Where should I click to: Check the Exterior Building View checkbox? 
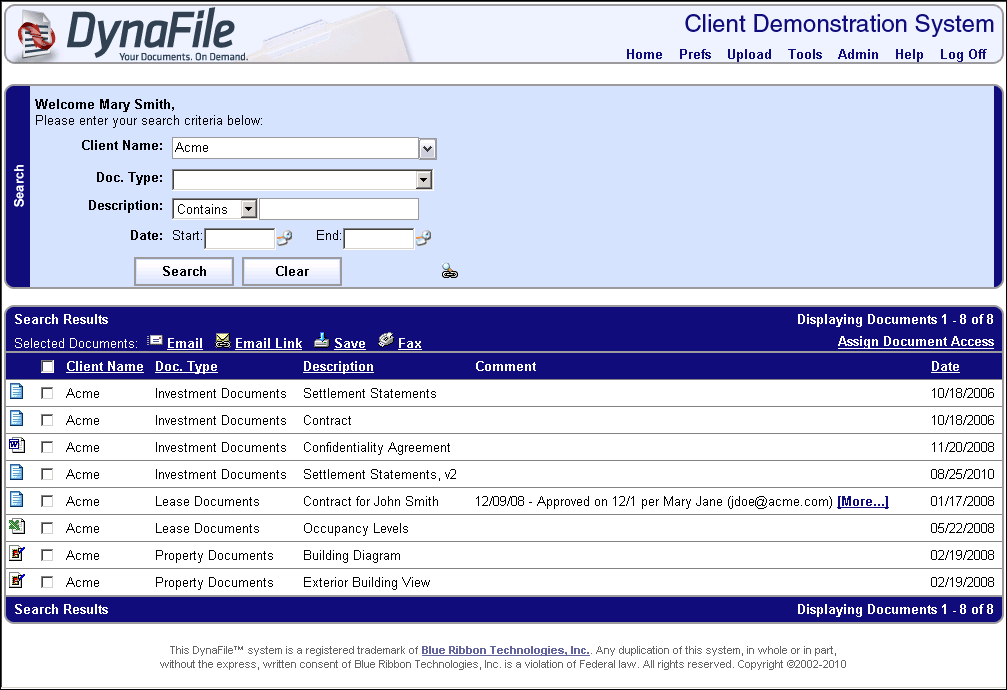[x=47, y=582]
